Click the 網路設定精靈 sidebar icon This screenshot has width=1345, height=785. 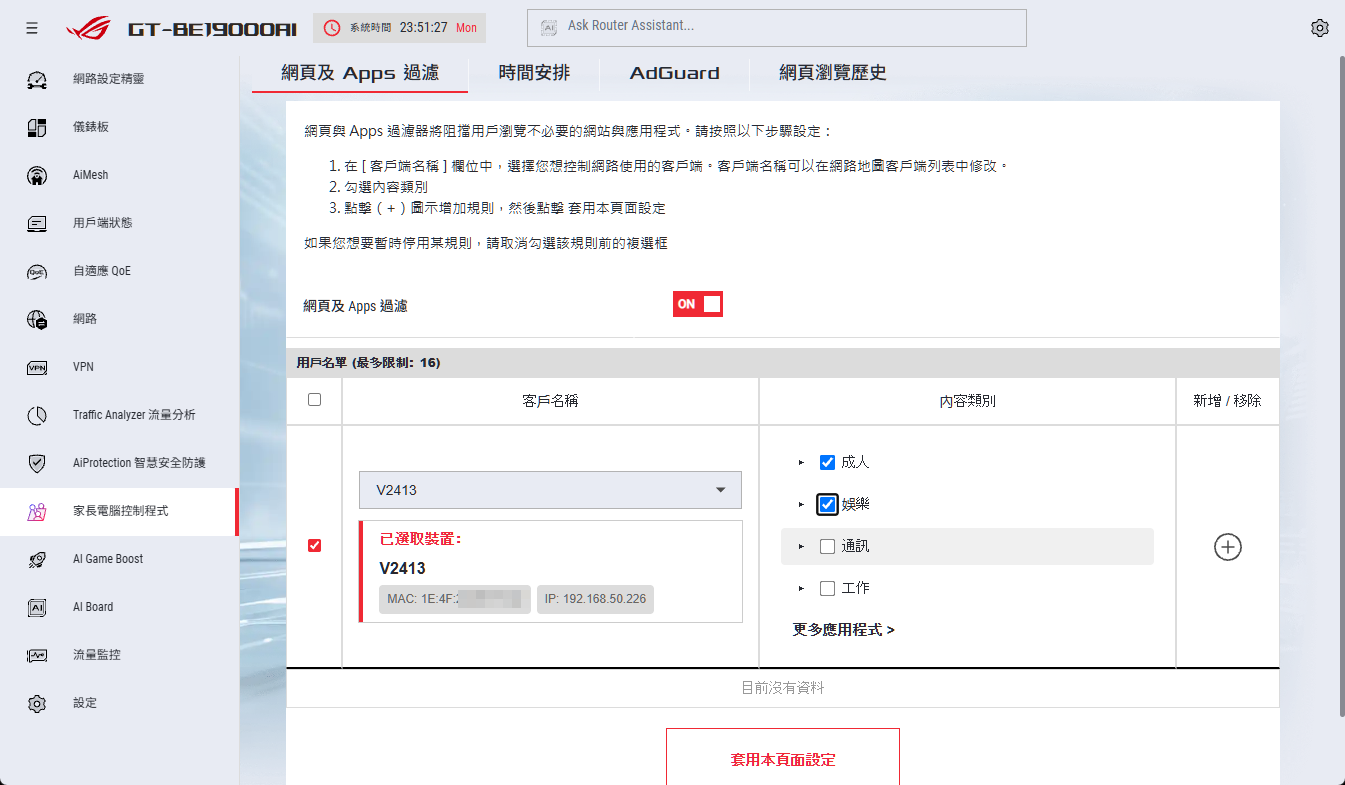[37, 79]
